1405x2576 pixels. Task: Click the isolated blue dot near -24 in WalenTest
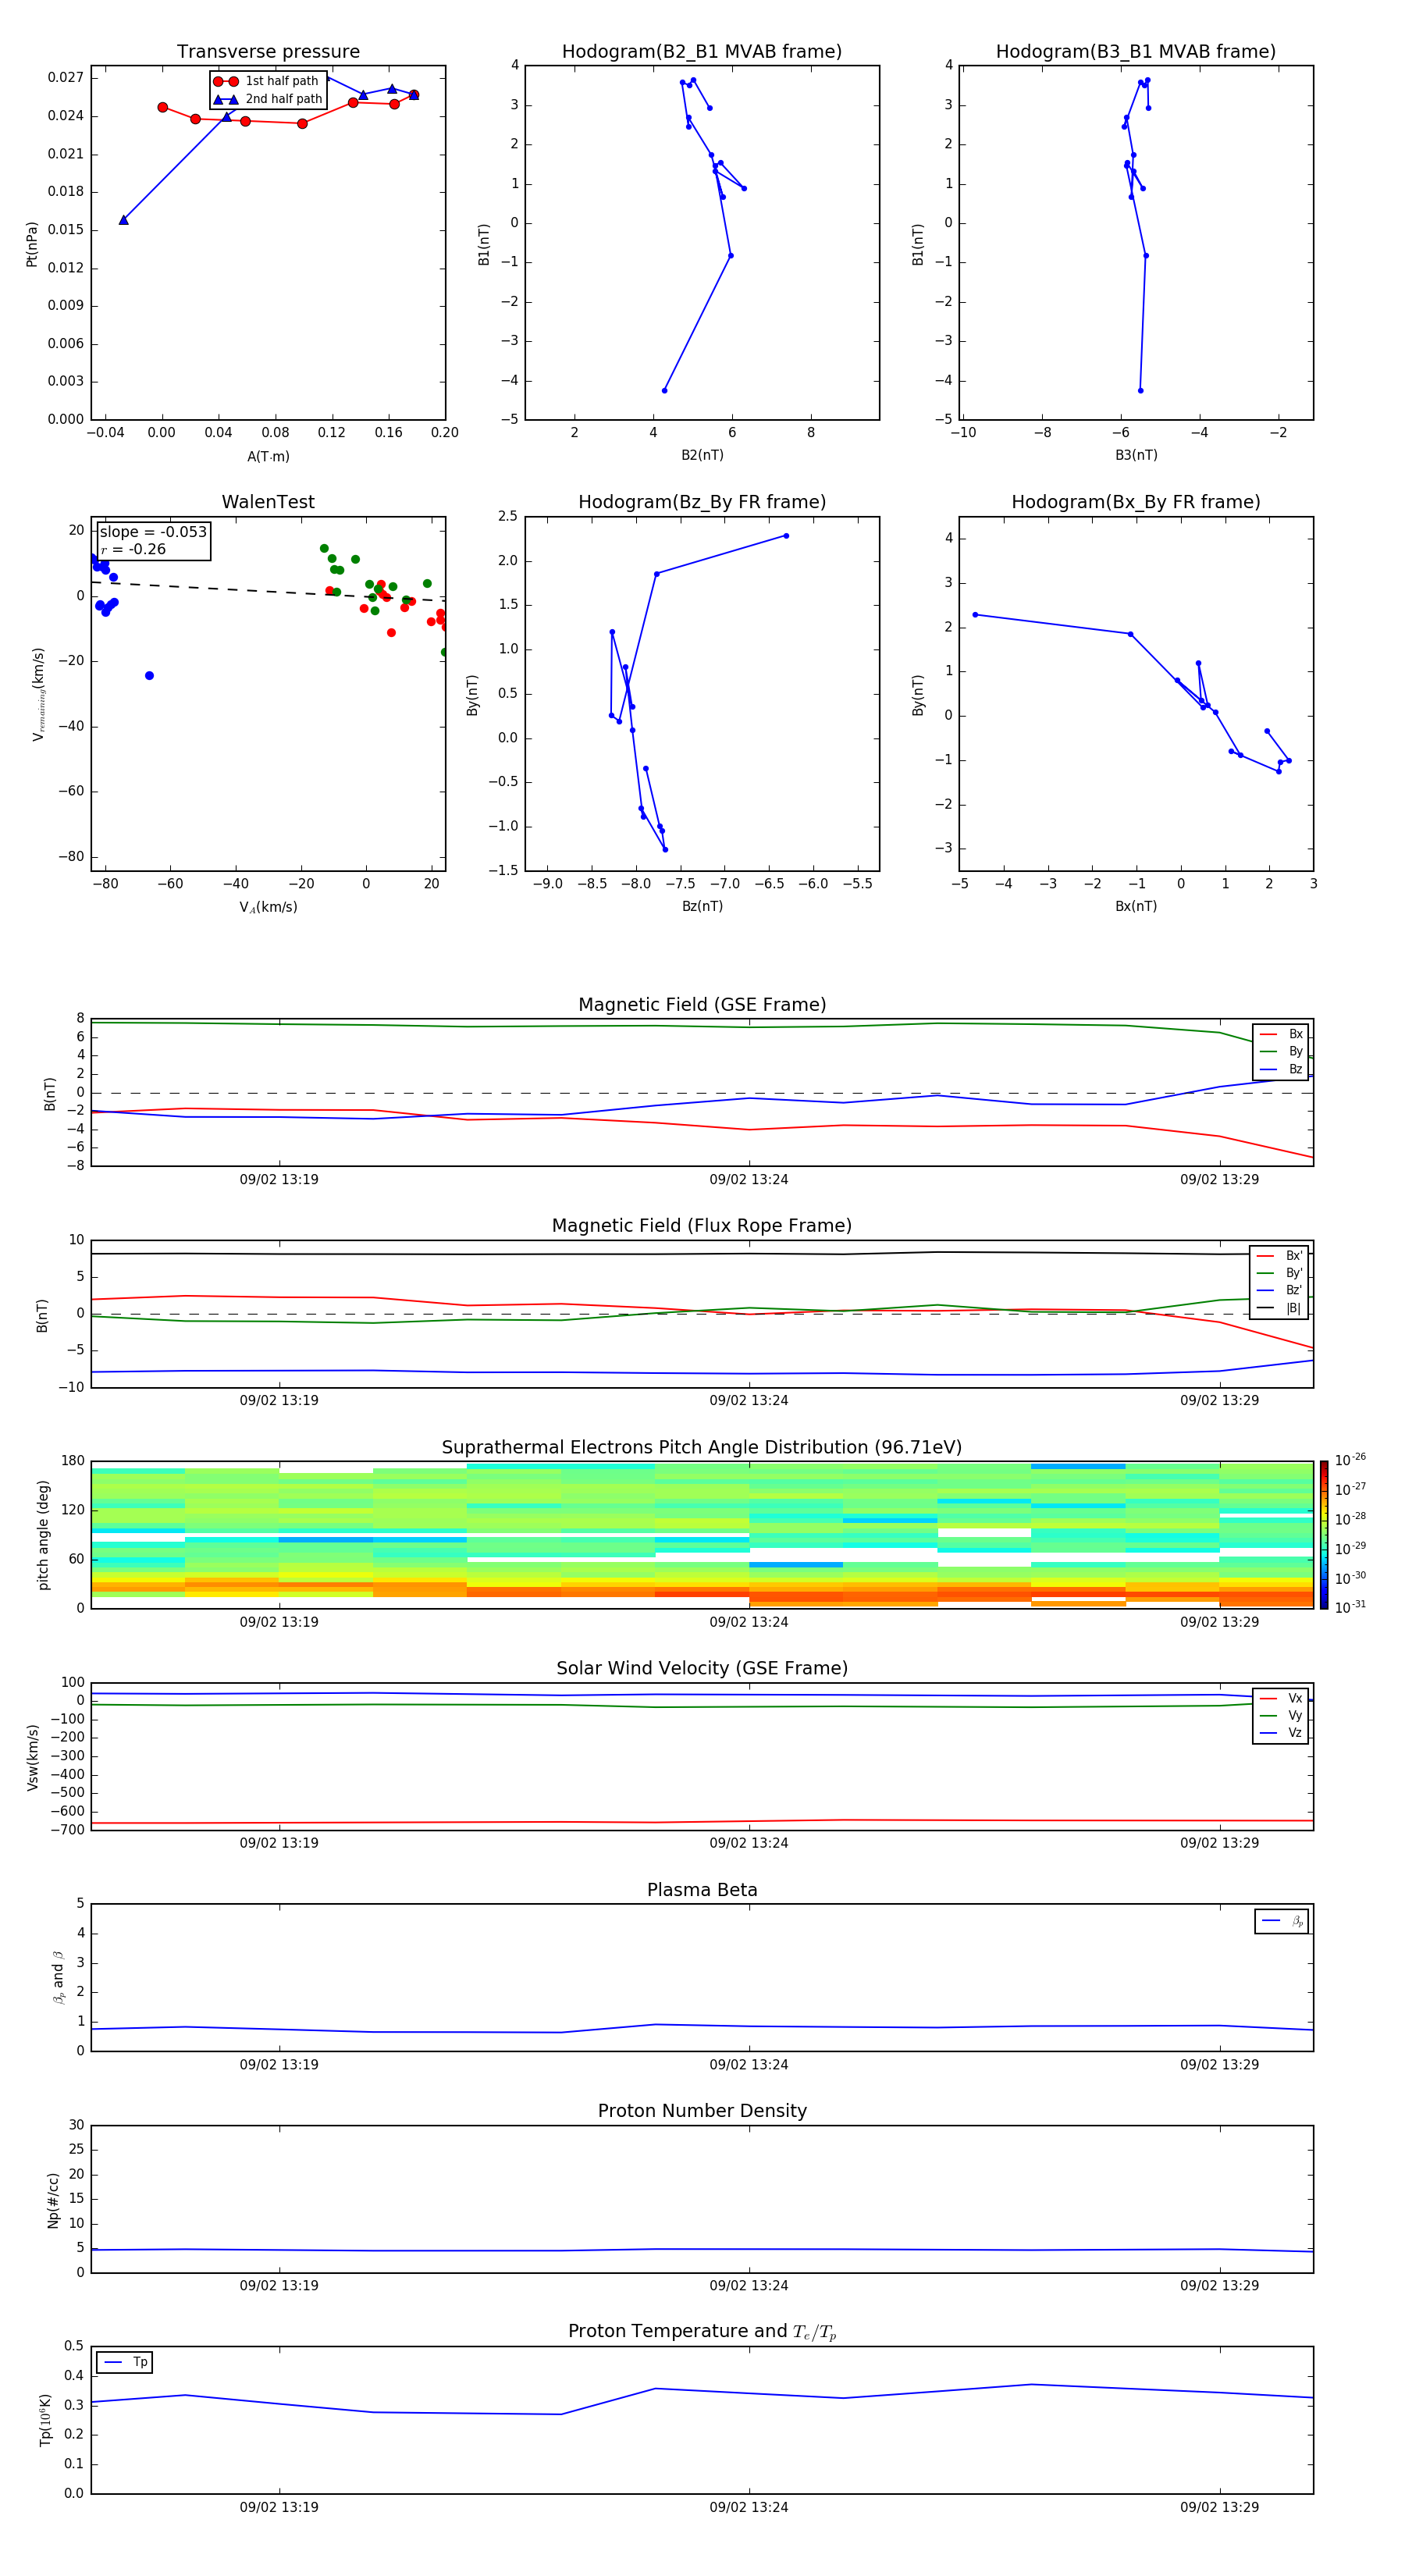149,676
